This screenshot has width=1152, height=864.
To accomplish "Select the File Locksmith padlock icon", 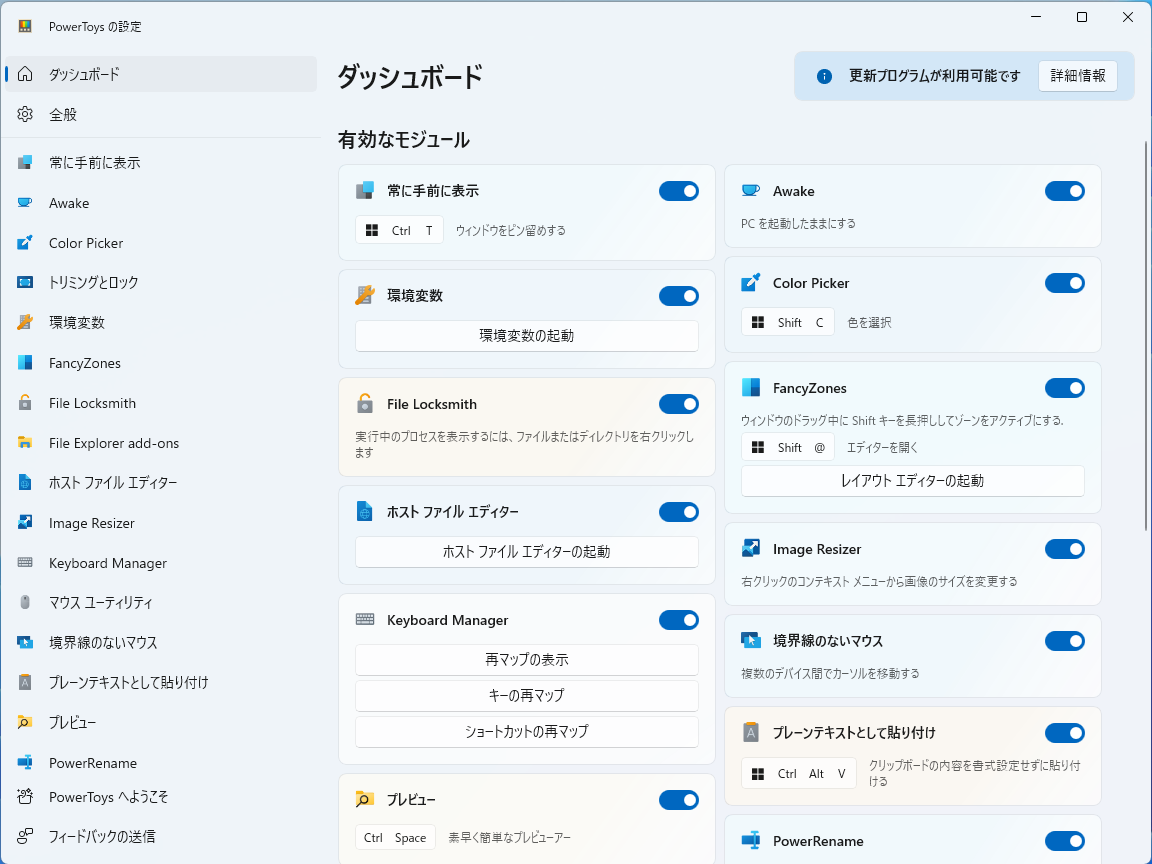I will (24, 403).
